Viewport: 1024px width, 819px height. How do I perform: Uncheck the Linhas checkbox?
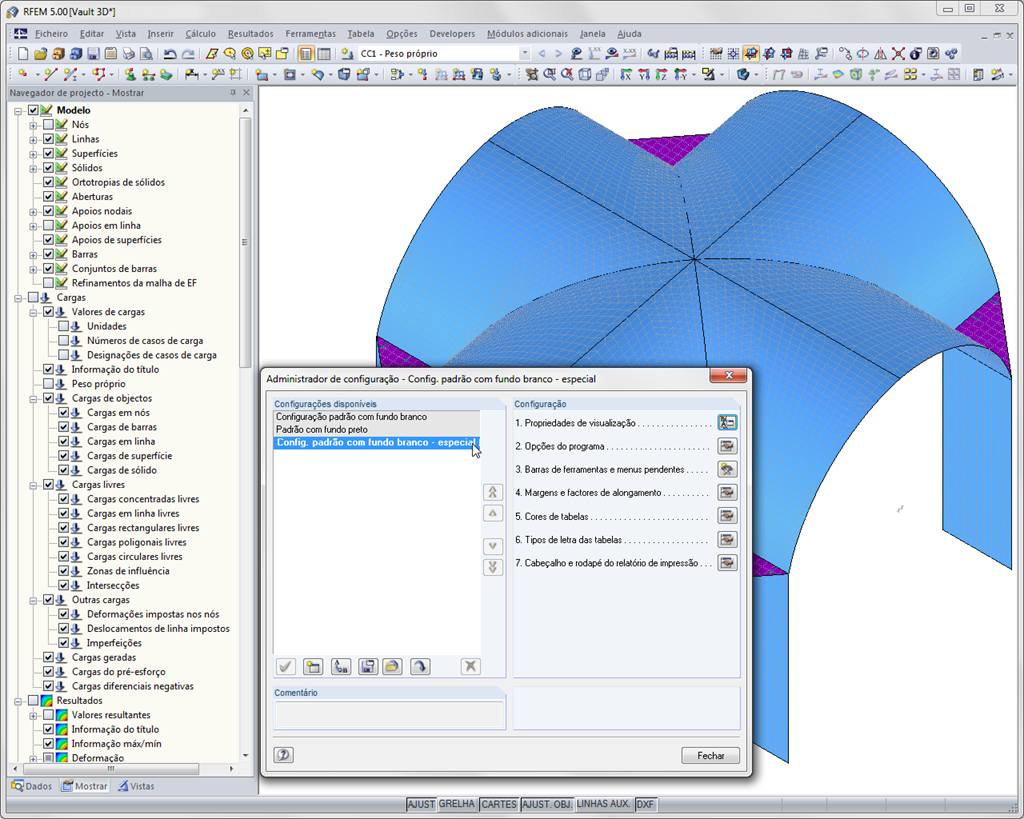point(48,139)
